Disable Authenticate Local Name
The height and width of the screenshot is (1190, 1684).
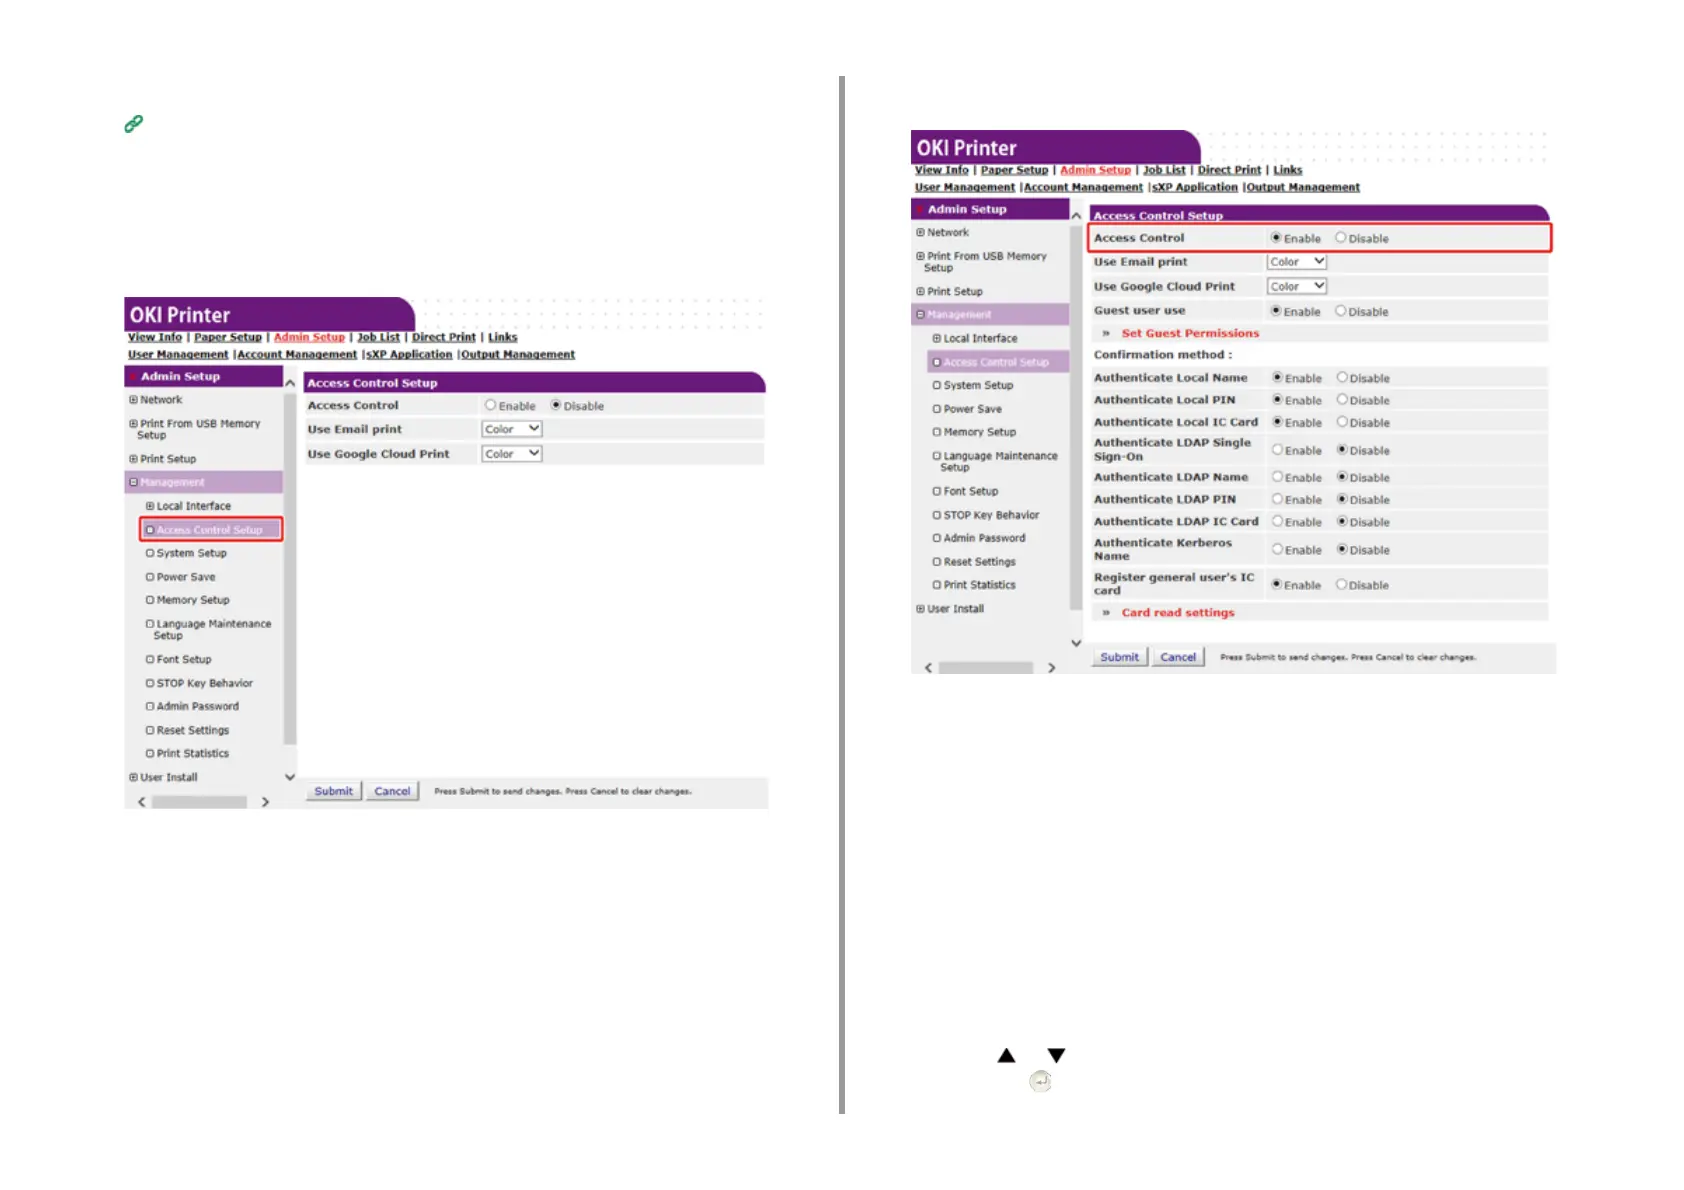(1342, 377)
